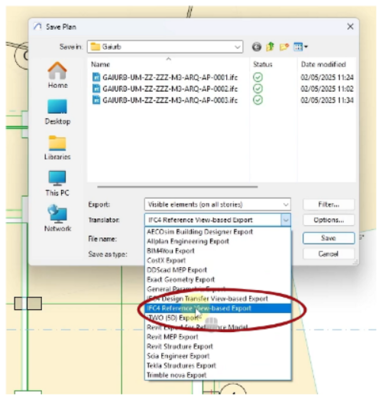382x400 pixels.
Task: Open This PC in the sidebar
Action: point(57,183)
